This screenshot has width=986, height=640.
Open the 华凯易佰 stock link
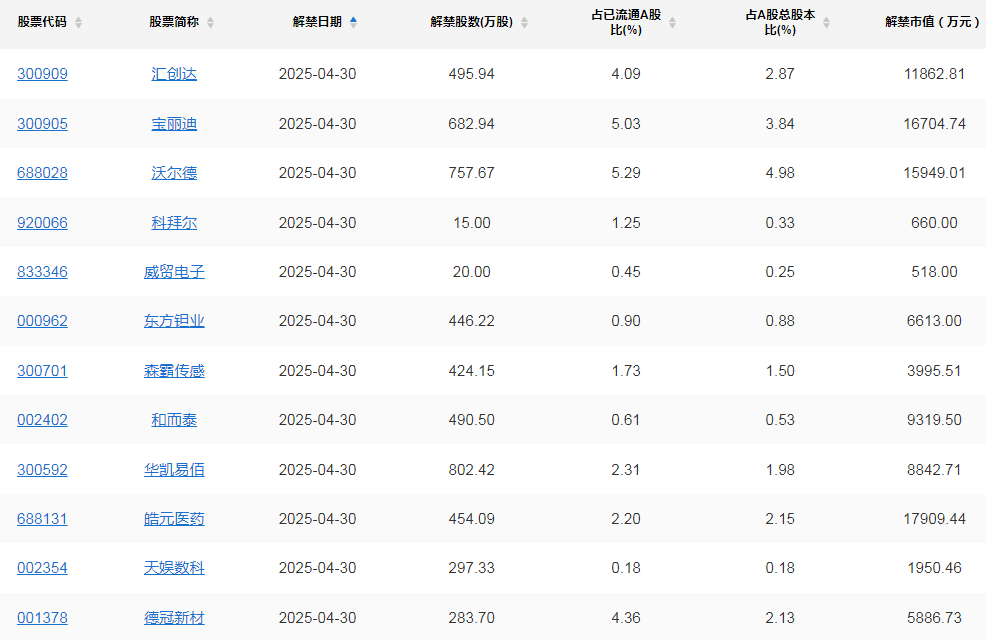click(x=174, y=470)
